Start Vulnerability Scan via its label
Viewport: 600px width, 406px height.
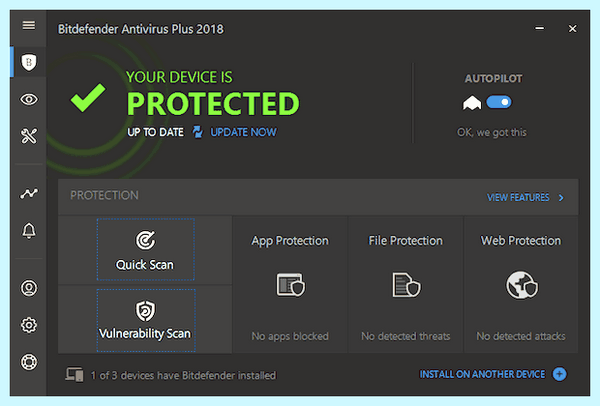click(145, 334)
